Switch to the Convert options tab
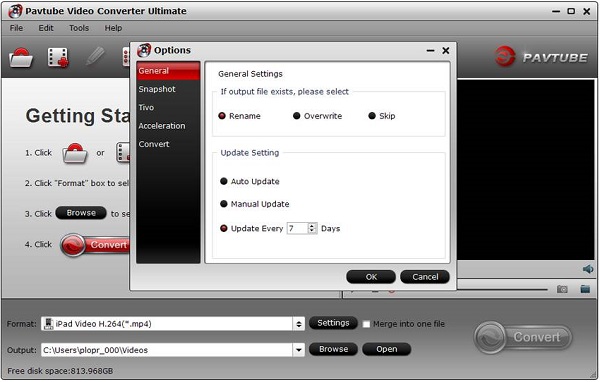The height and width of the screenshot is (382, 600). (168, 144)
